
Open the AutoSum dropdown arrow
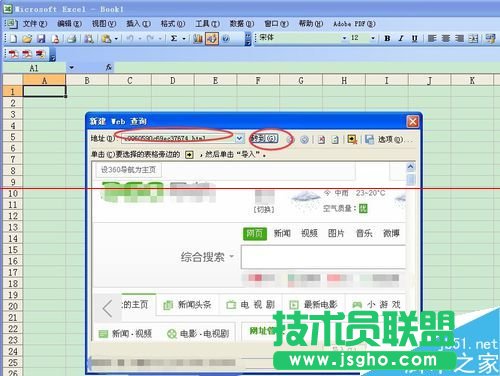coord(184,39)
